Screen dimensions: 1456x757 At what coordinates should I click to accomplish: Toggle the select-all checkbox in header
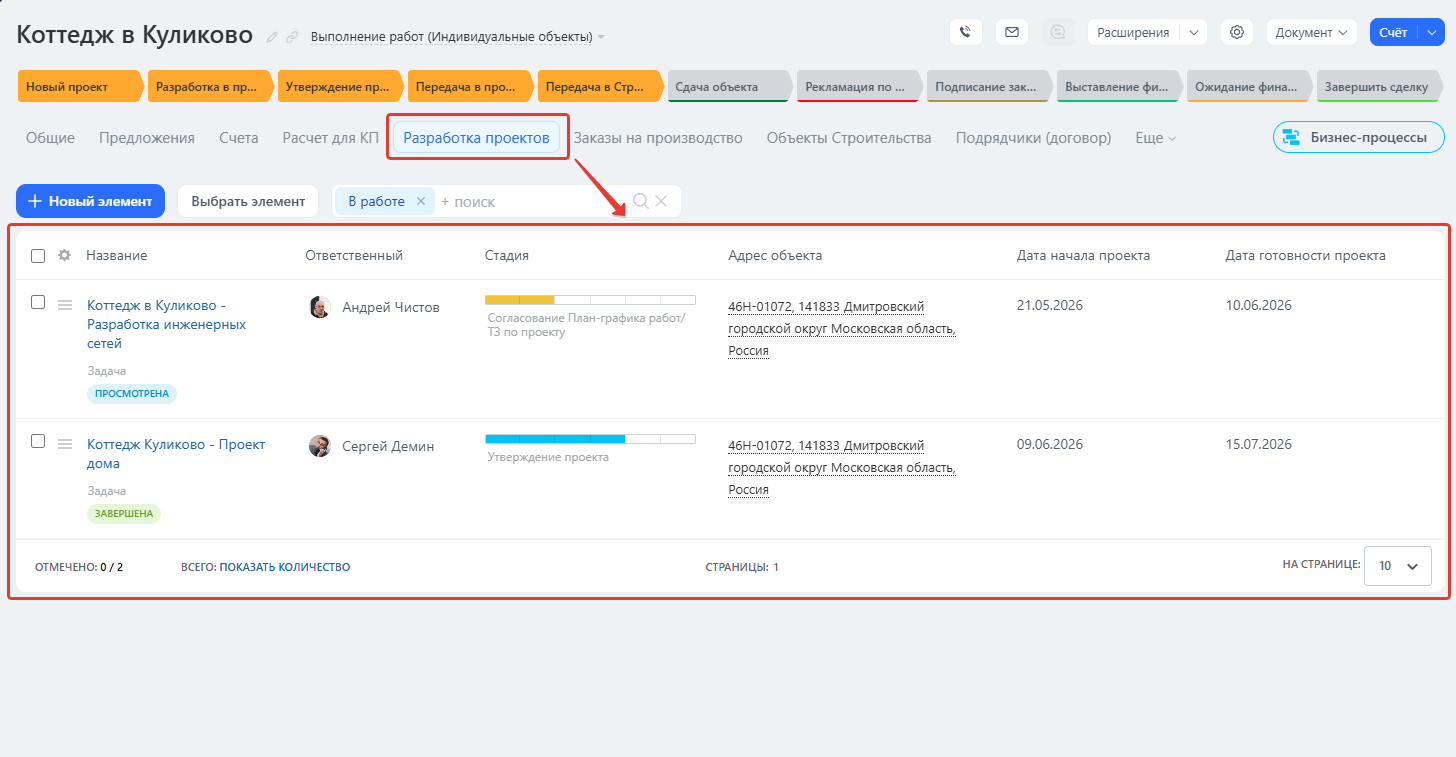[38, 256]
